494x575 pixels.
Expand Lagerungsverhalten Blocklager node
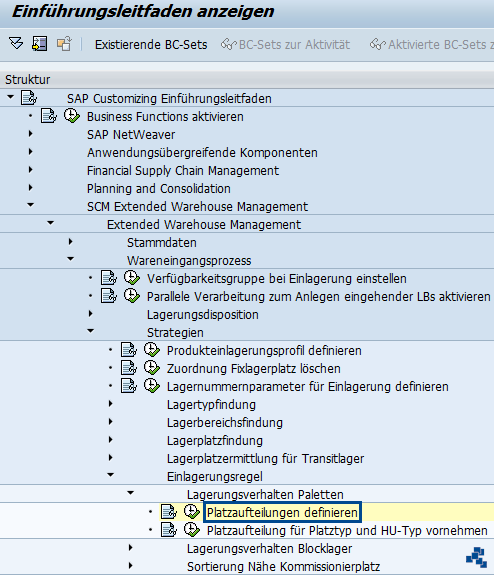point(131,548)
